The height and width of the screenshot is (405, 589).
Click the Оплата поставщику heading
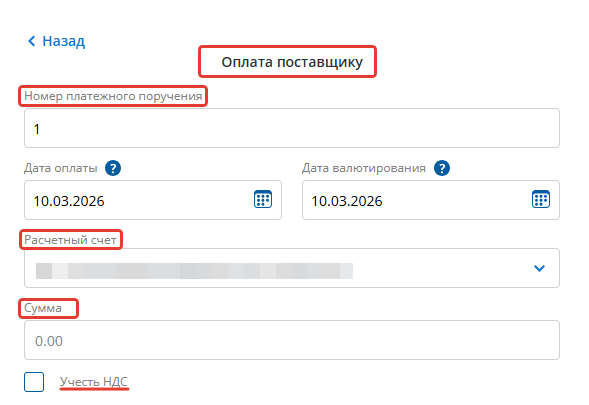(292, 62)
